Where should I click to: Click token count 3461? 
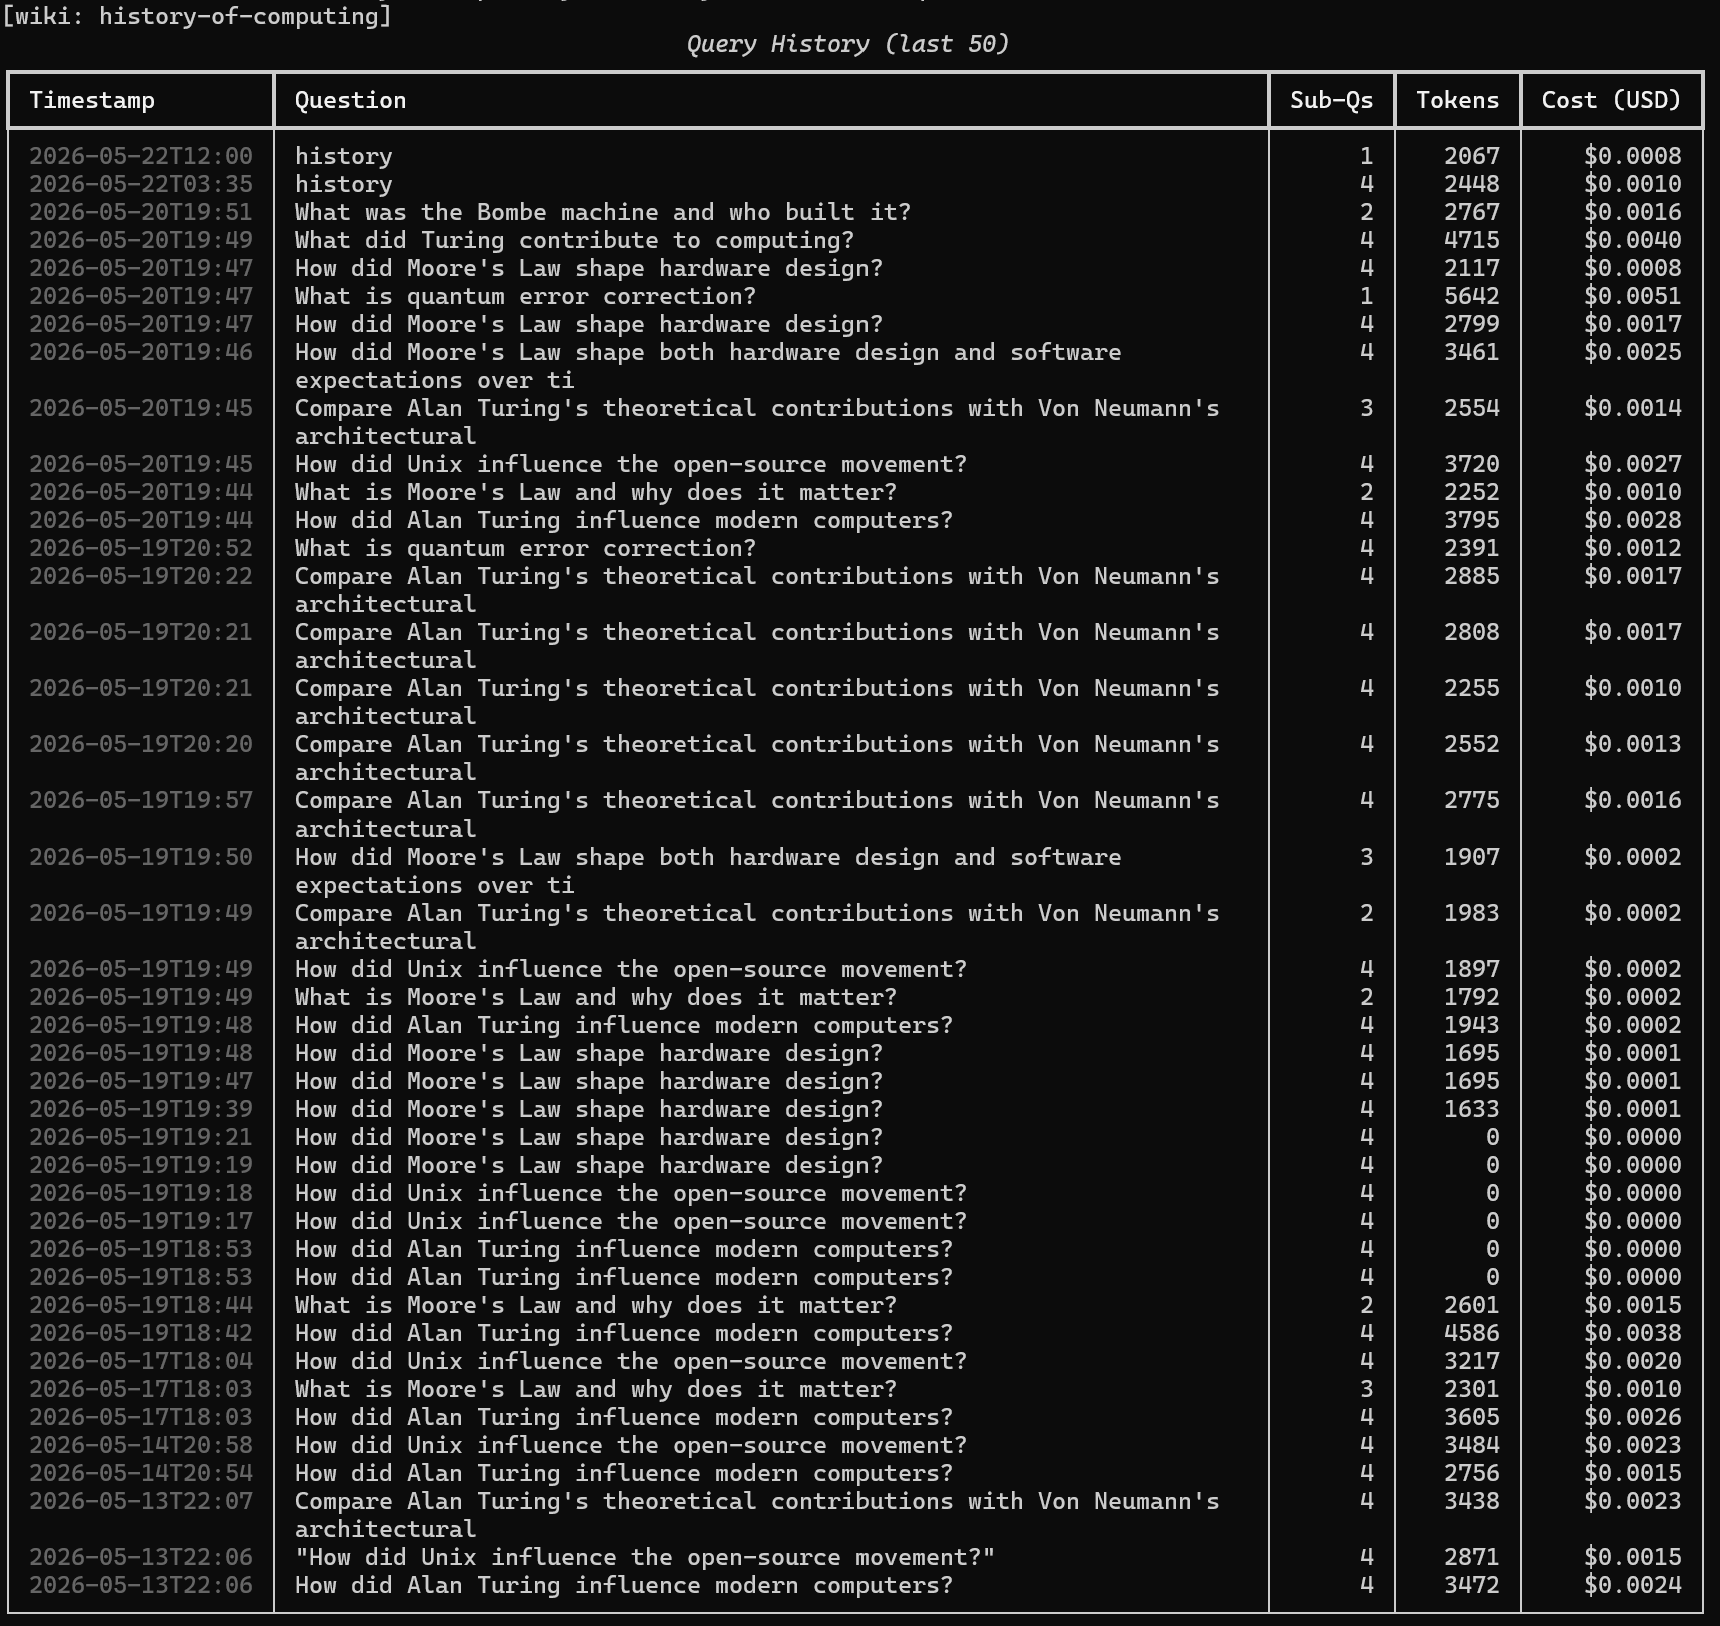click(1471, 352)
